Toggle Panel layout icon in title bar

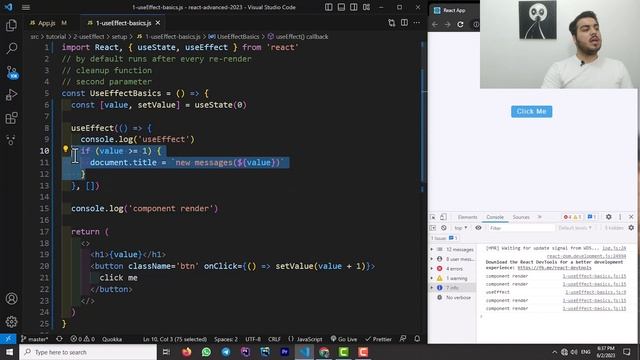tap(341, 7)
